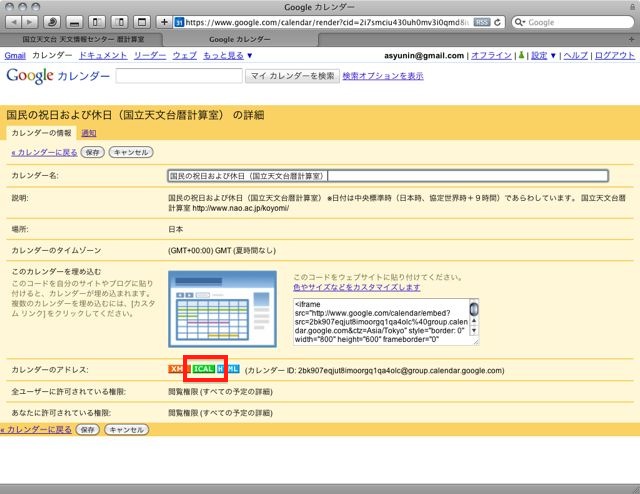Click the top 保存 button
Image resolution: width=640 pixels, height=494 pixels.
pos(93,152)
